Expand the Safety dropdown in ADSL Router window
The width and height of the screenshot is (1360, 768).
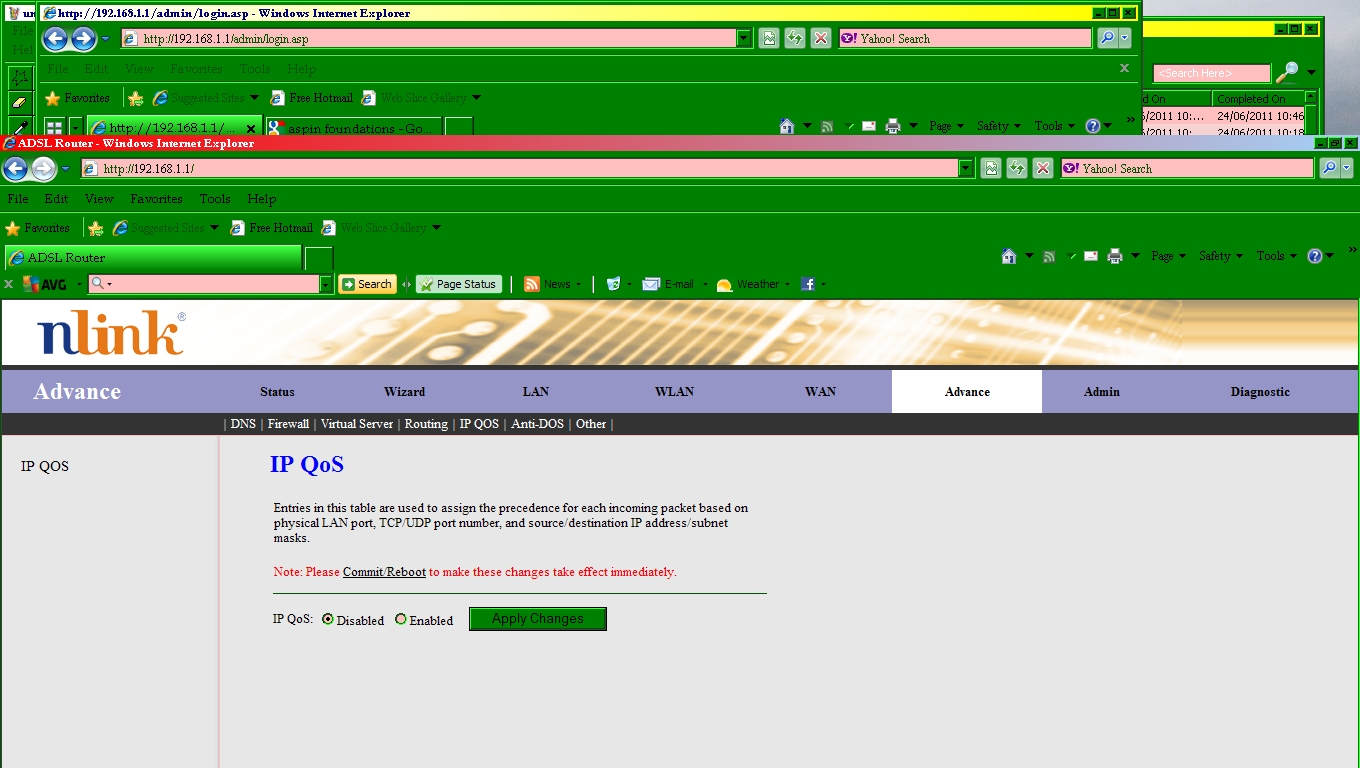tap(1220, 256)
